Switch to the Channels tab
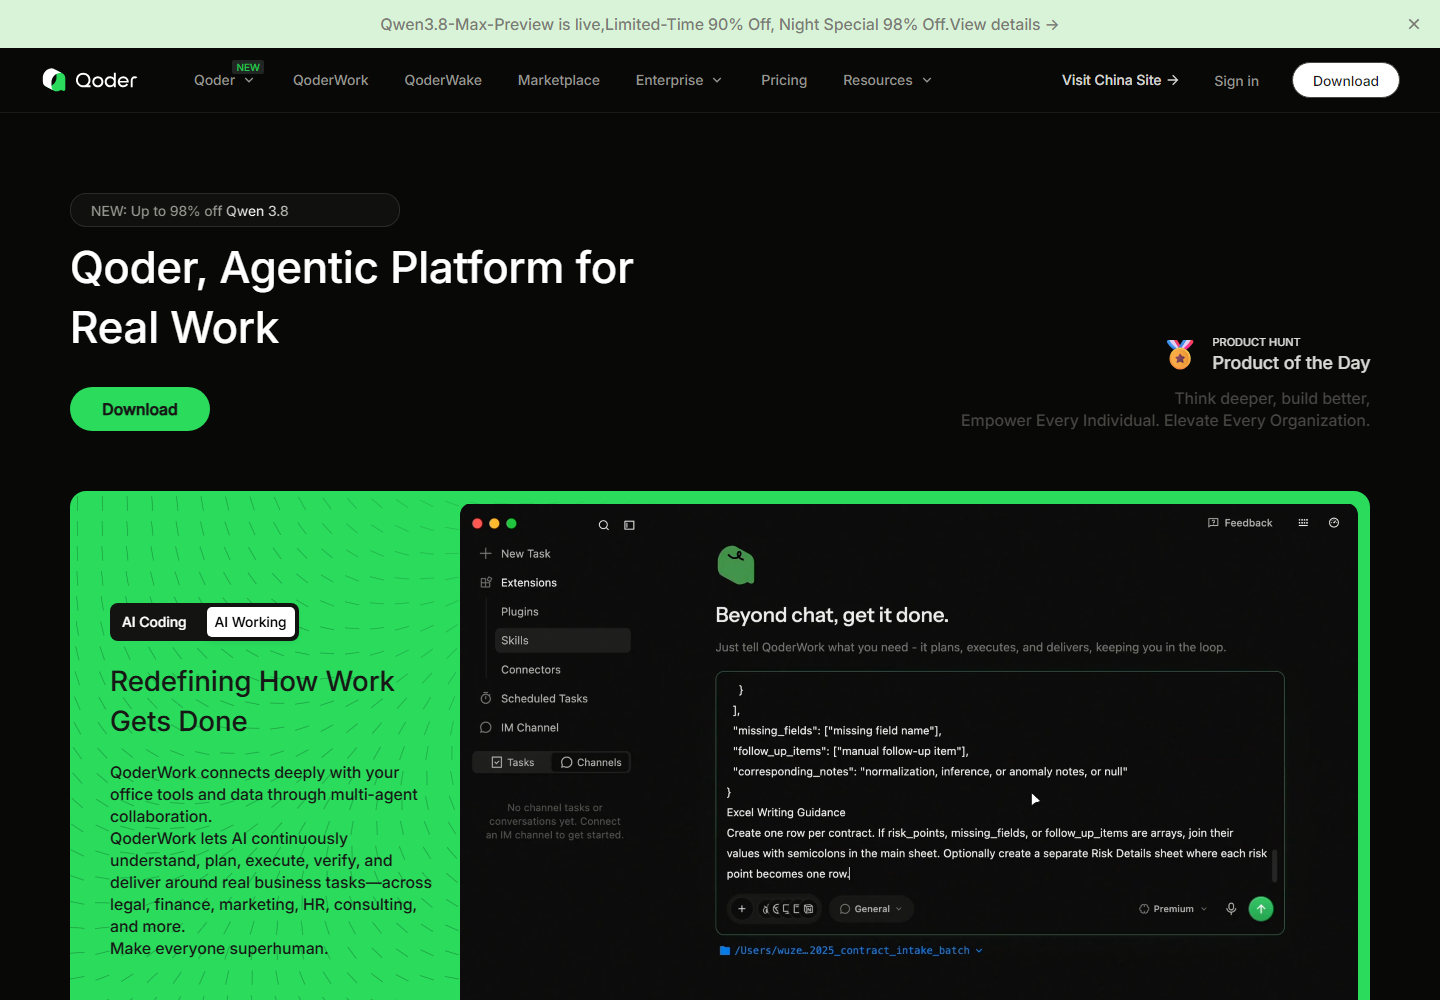Viewport: 1440px width, 1000px height. click(x=591, y=762)
